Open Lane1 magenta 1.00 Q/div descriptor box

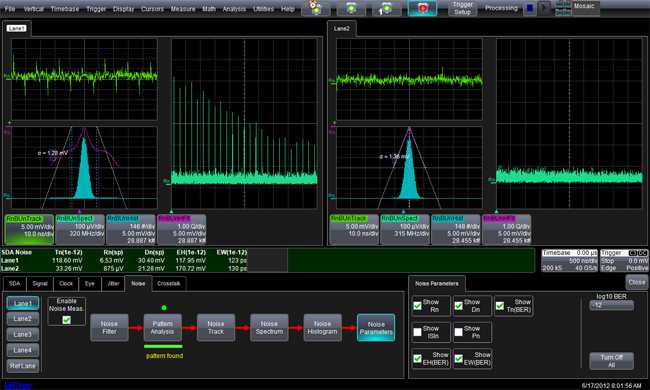point(182,229)
